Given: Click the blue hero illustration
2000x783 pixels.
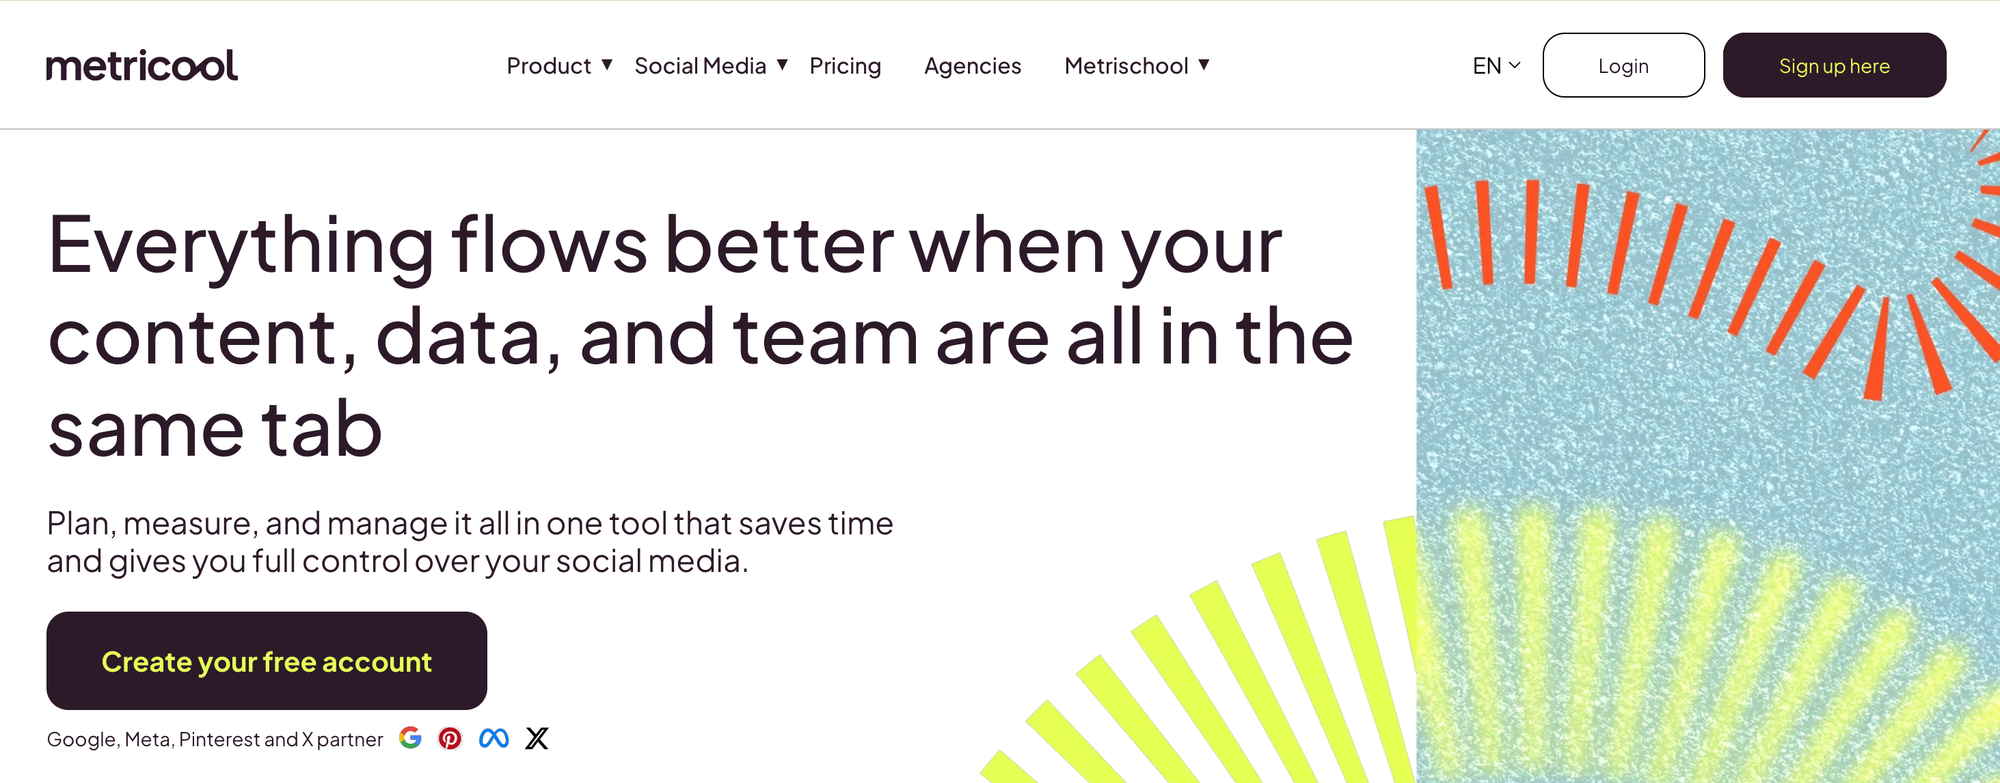Looking at the screenshot, I should click(1707, 455).
